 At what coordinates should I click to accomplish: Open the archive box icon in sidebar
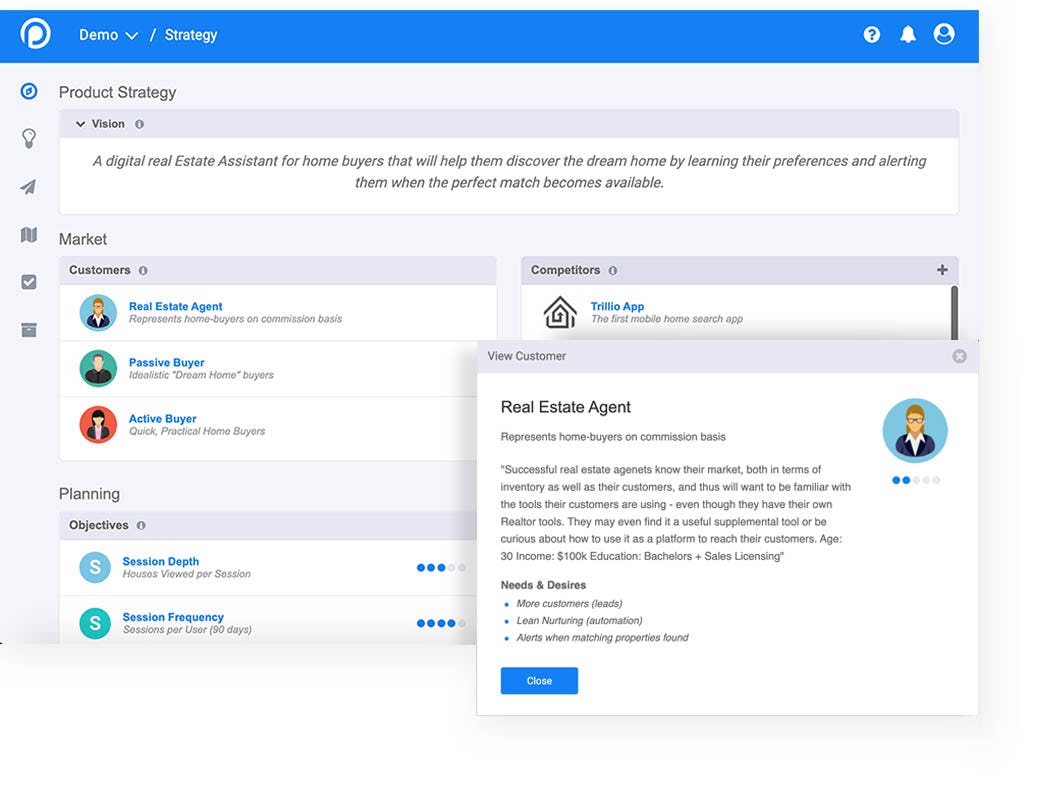28,330
